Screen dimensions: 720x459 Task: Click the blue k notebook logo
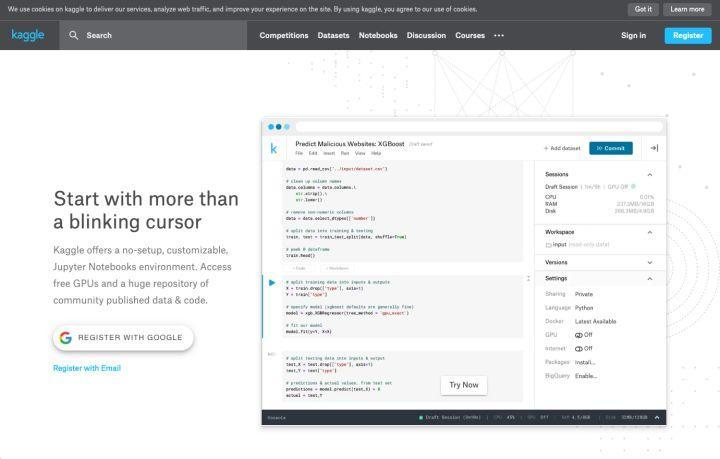[274, 148]
